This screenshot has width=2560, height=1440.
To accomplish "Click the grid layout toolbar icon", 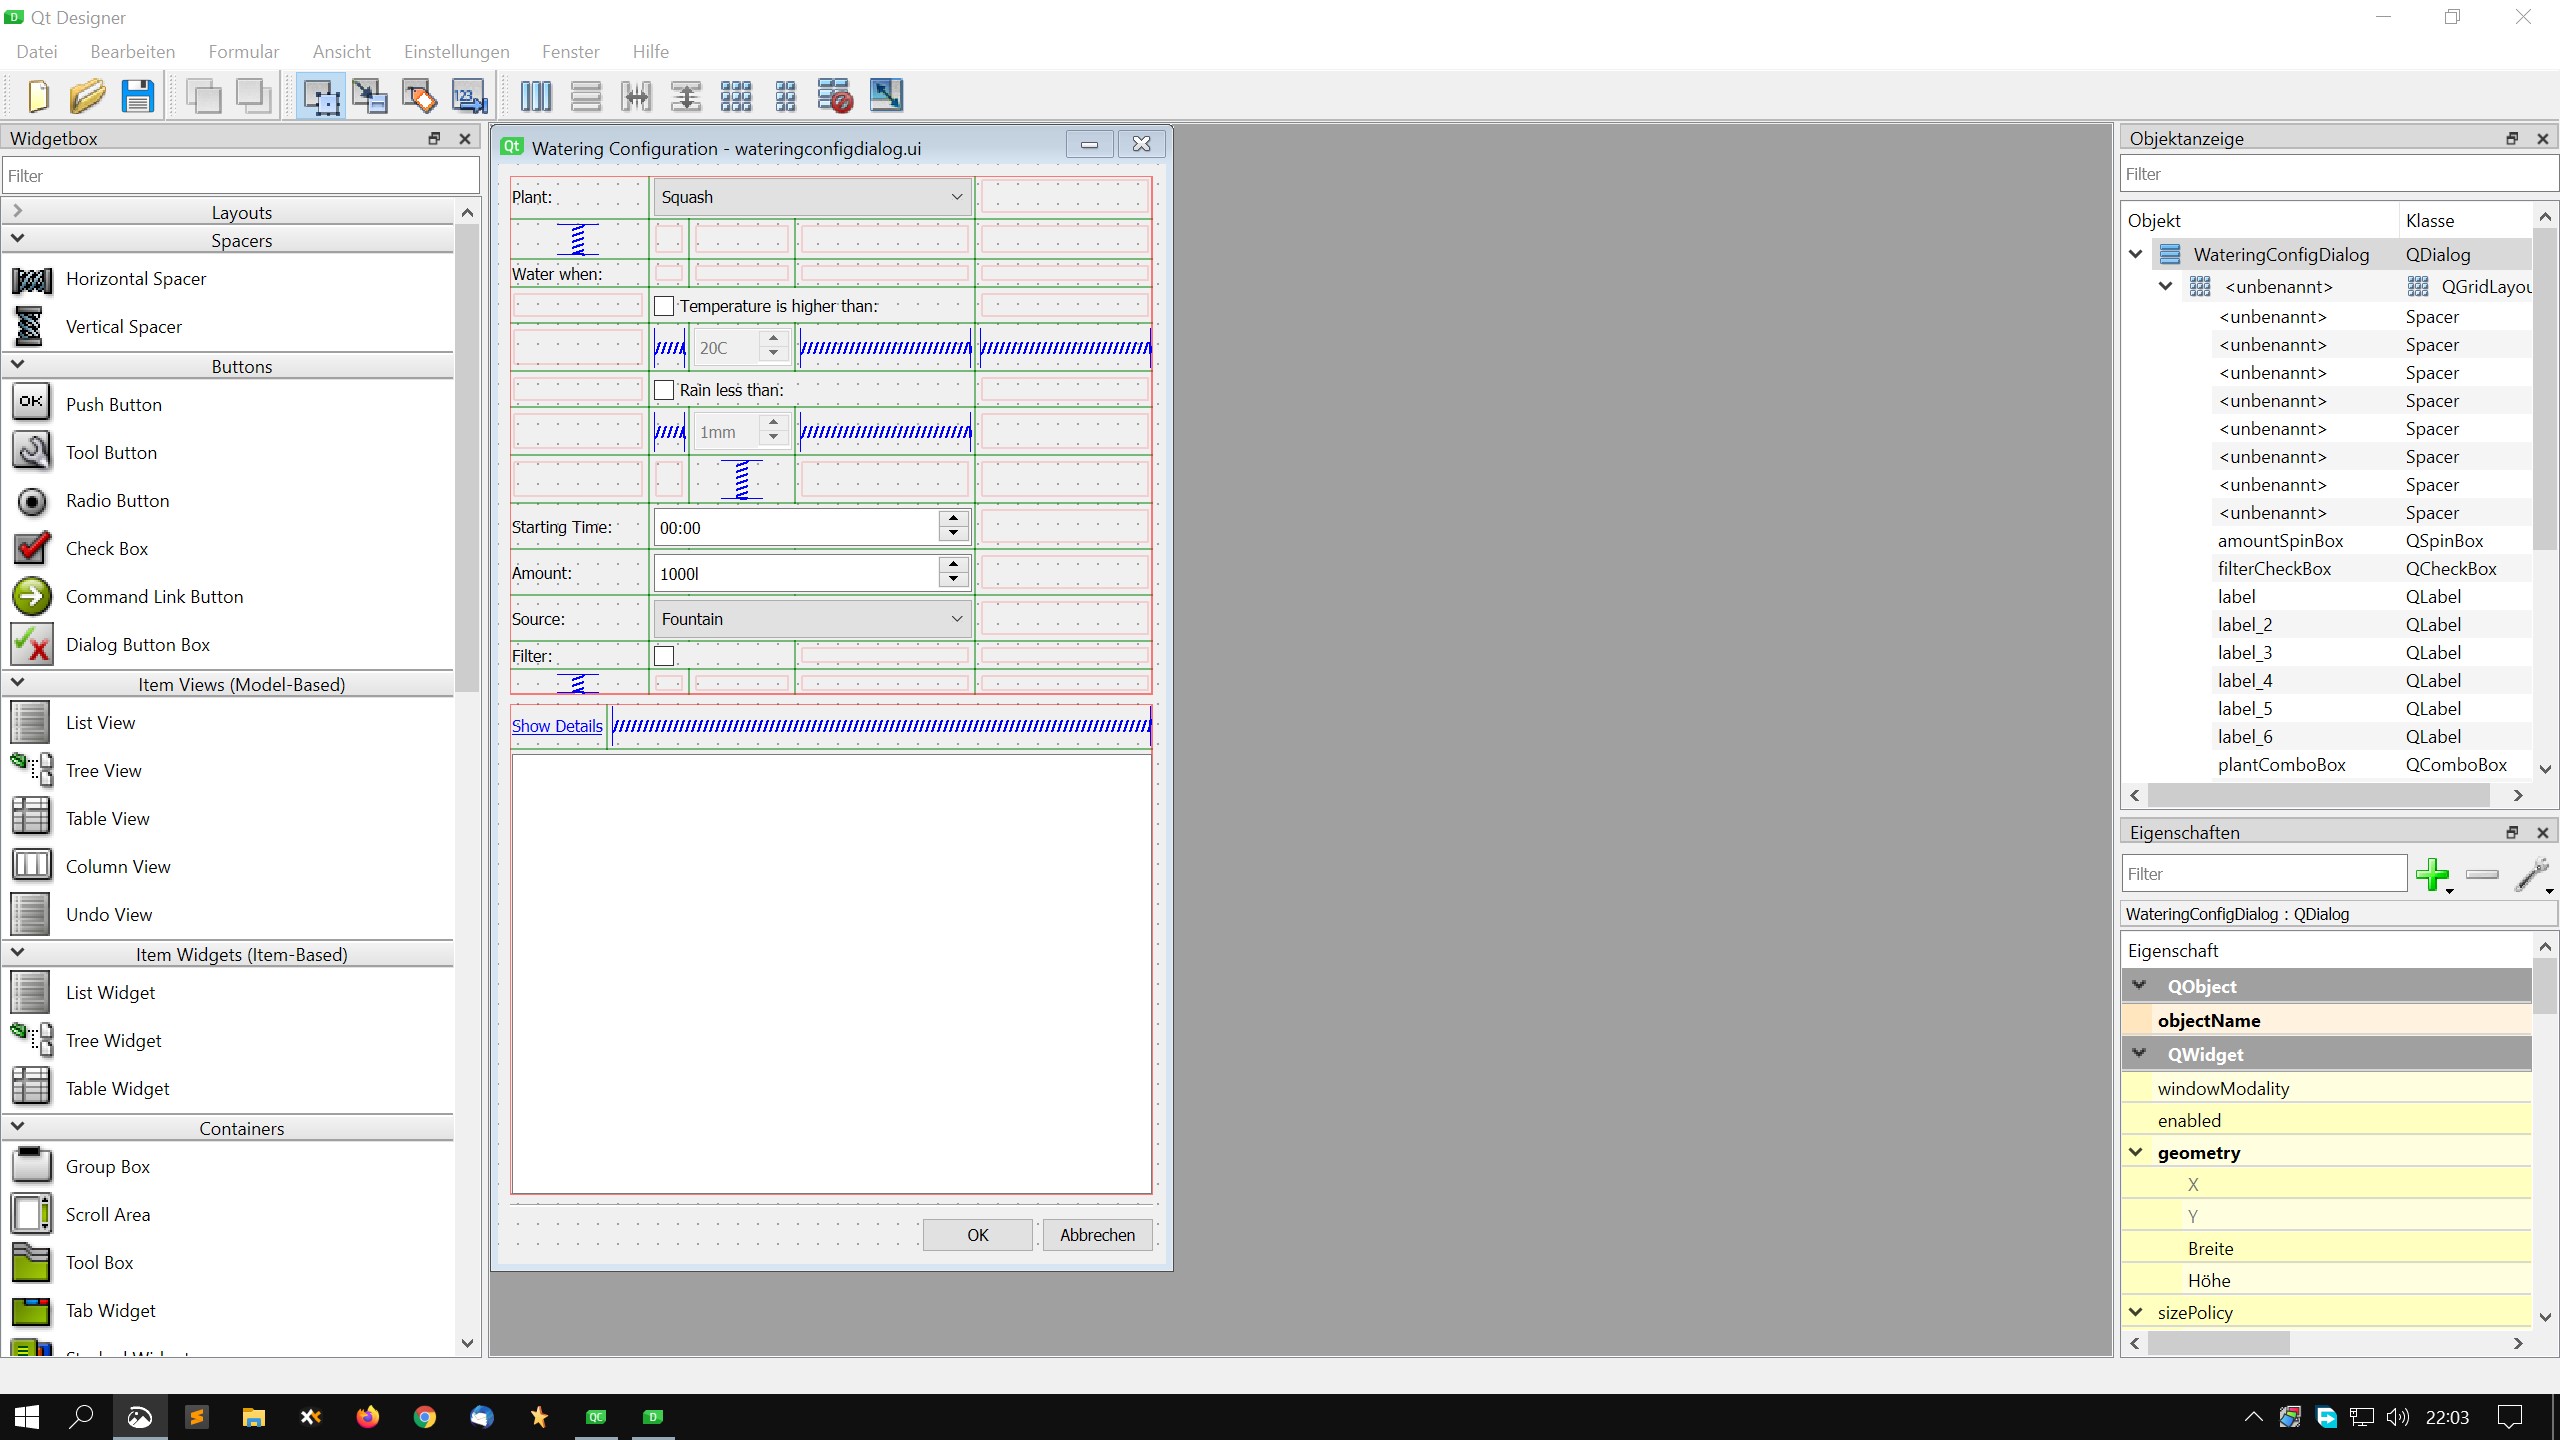I will (x=737, y=95).
